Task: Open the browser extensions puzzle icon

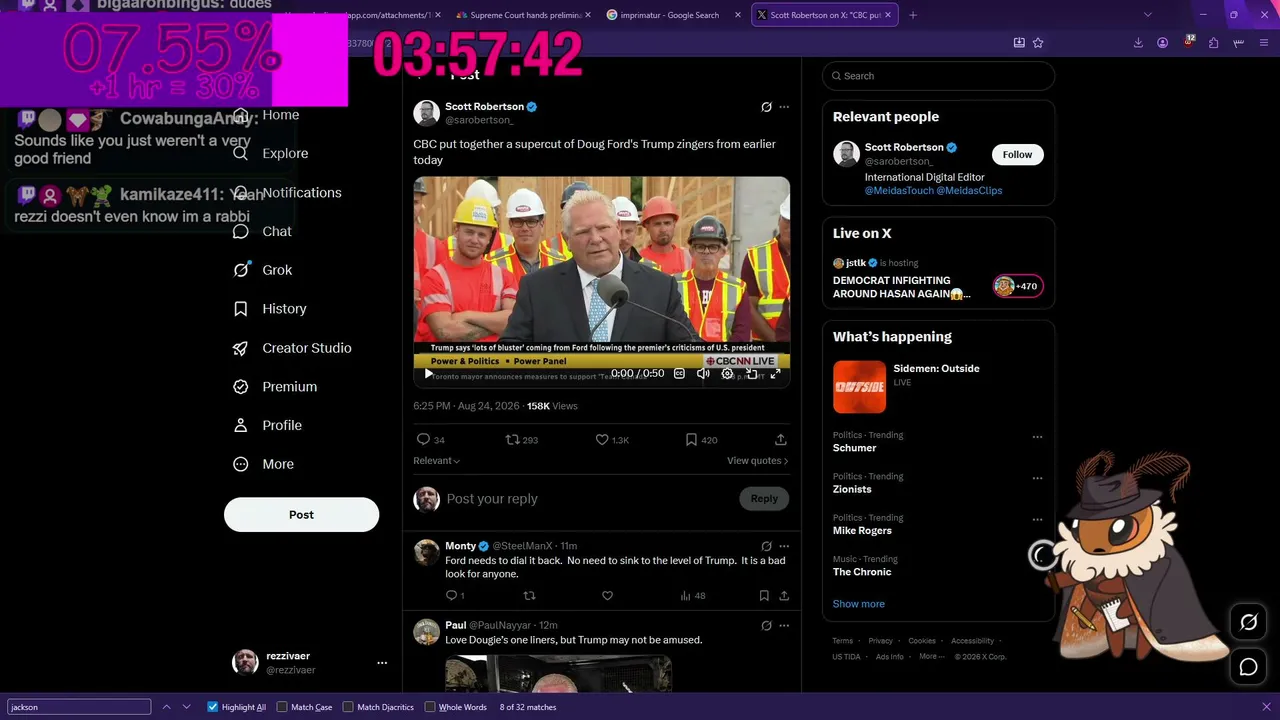Action: 1213,43
